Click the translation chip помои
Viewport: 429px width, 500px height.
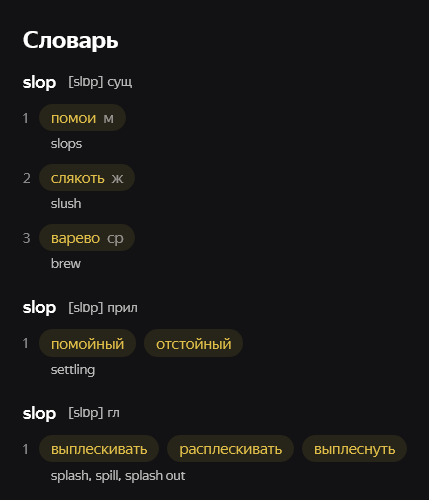[82, 118]
